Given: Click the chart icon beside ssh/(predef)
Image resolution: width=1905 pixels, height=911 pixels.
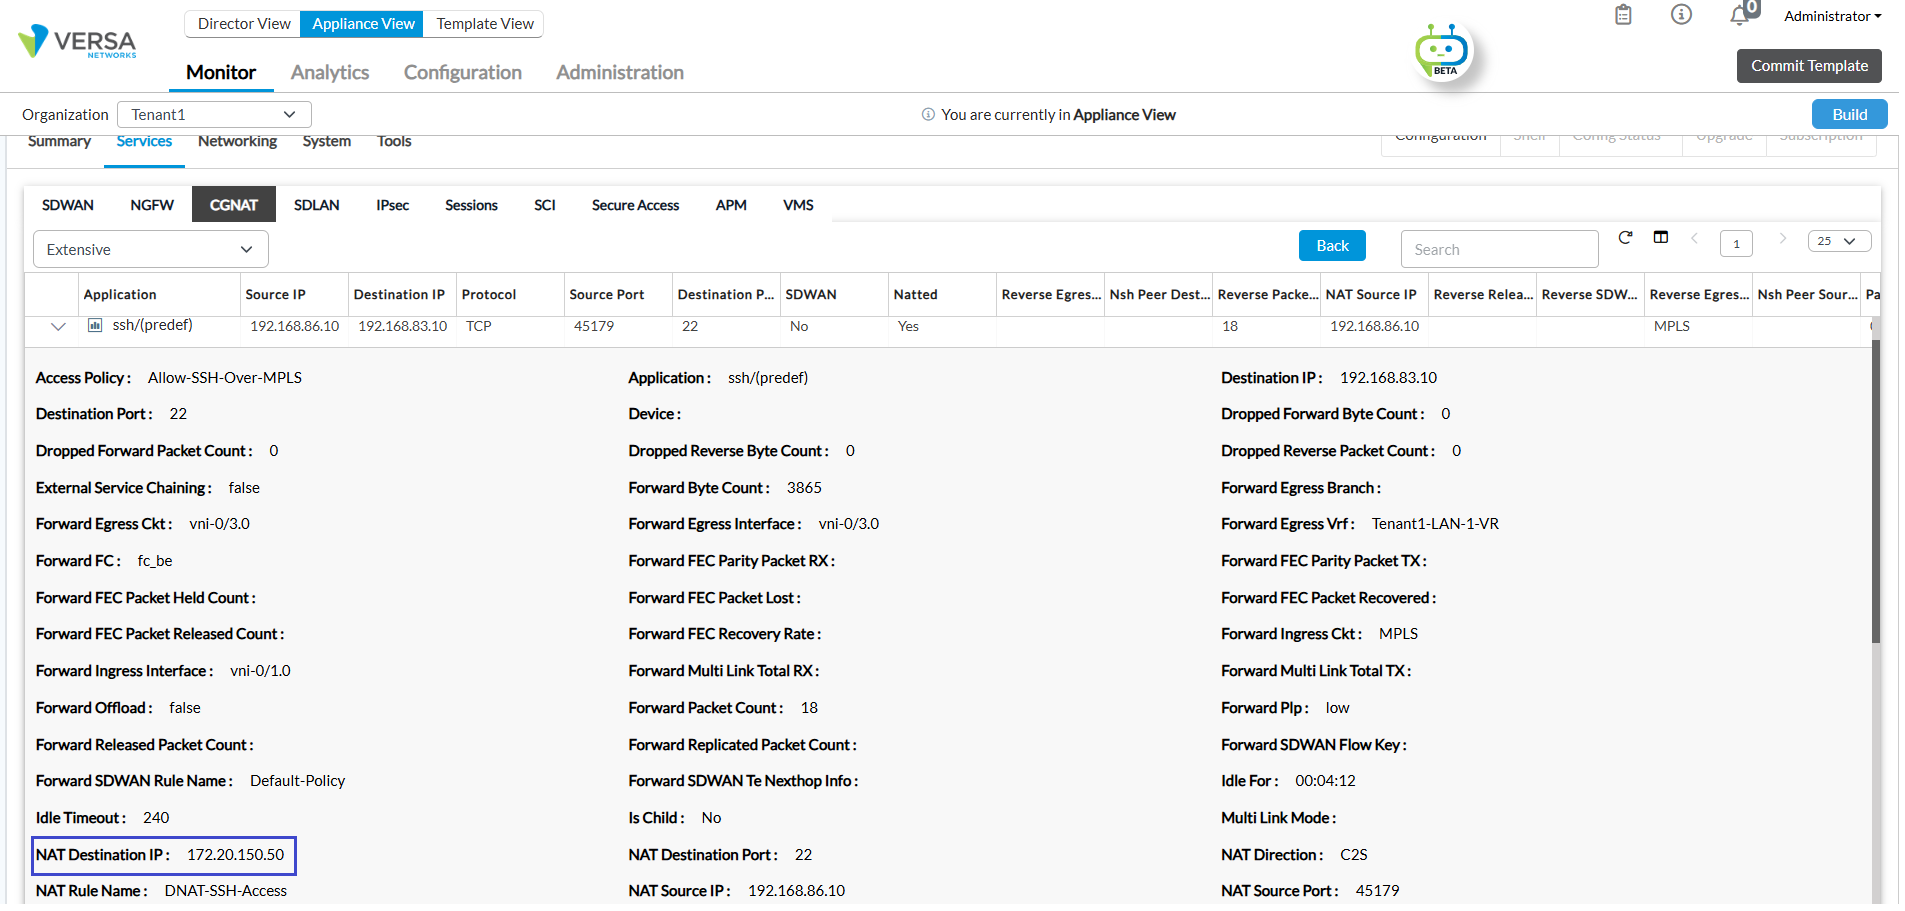Looking at the screenshot, I should pyautogui.click(x=95, y=325).
